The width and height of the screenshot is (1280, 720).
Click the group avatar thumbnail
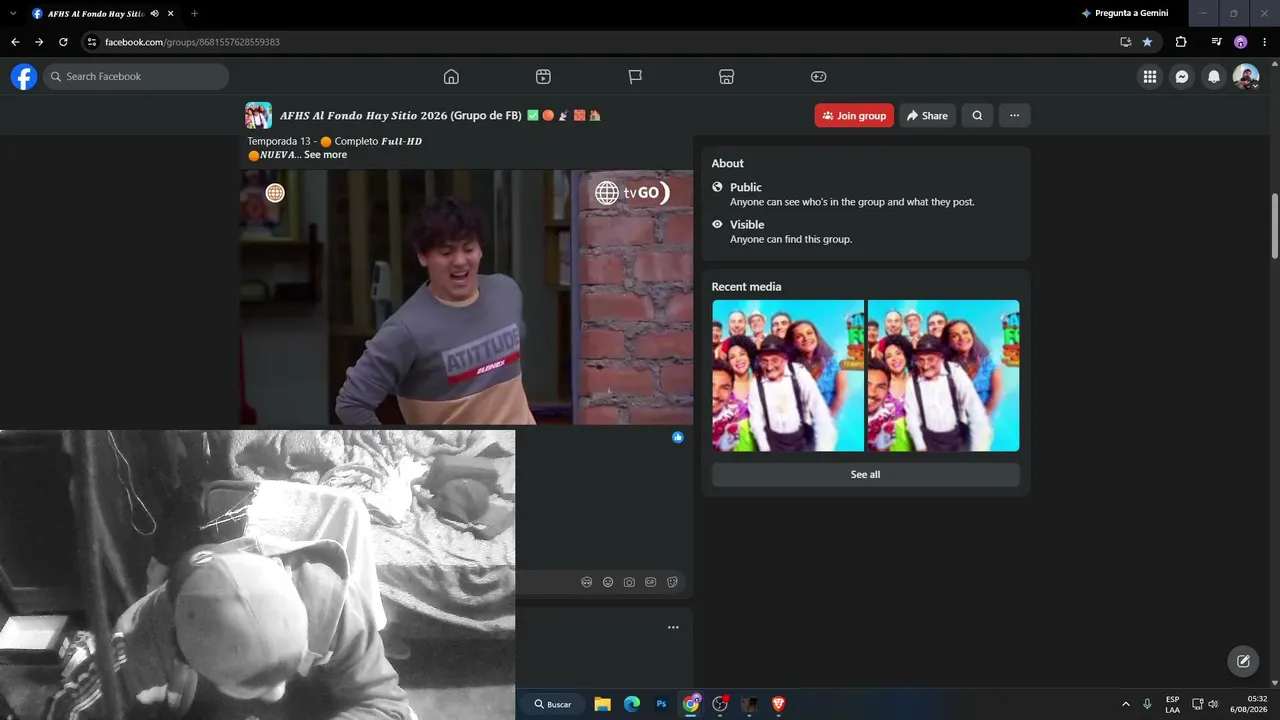(x=258, y=115)
